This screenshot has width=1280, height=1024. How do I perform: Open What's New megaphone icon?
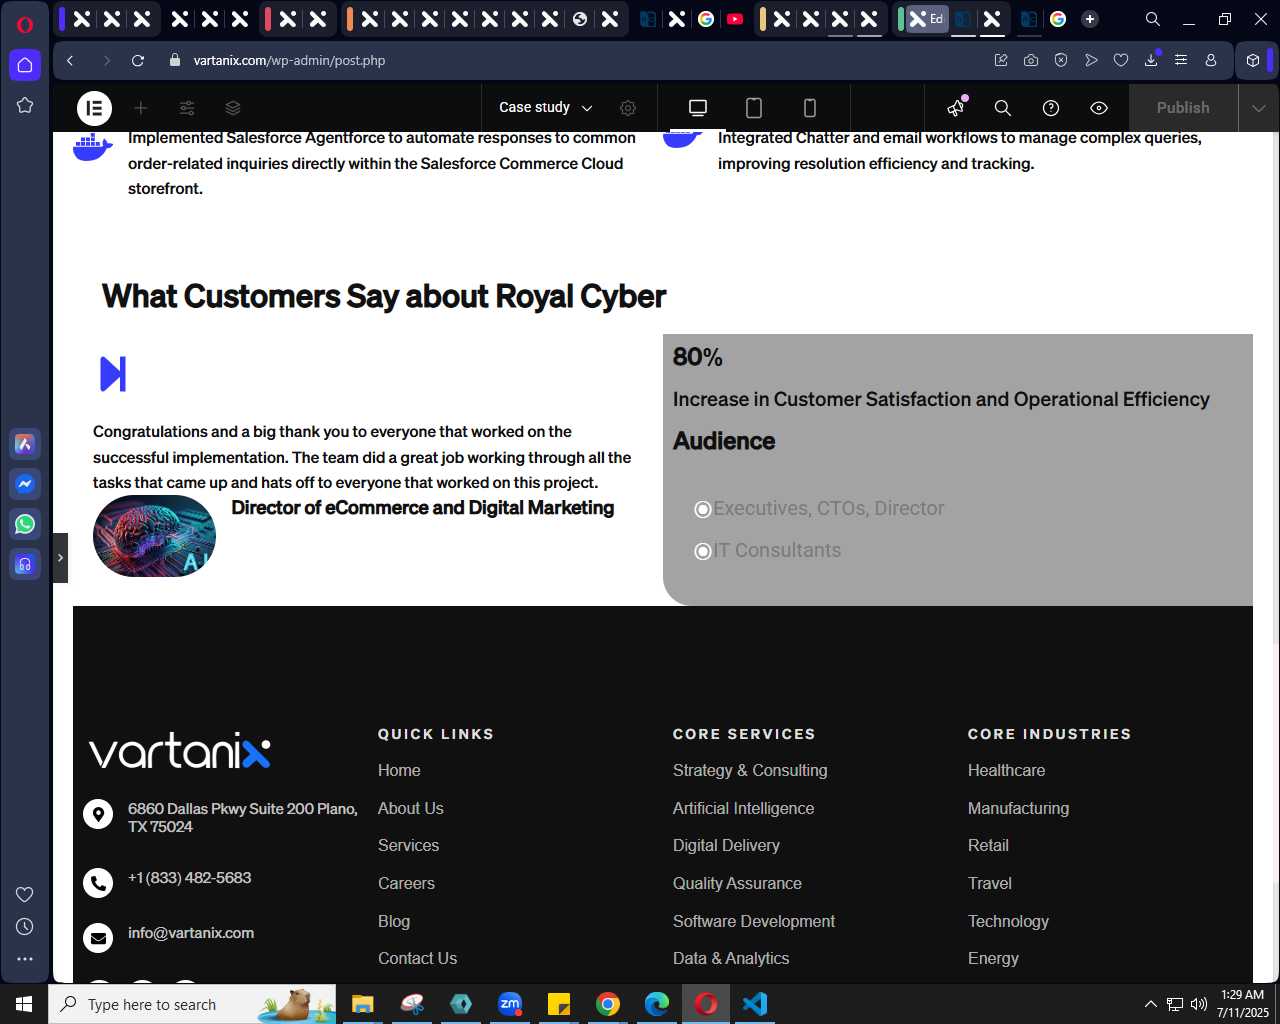point(957,107)
